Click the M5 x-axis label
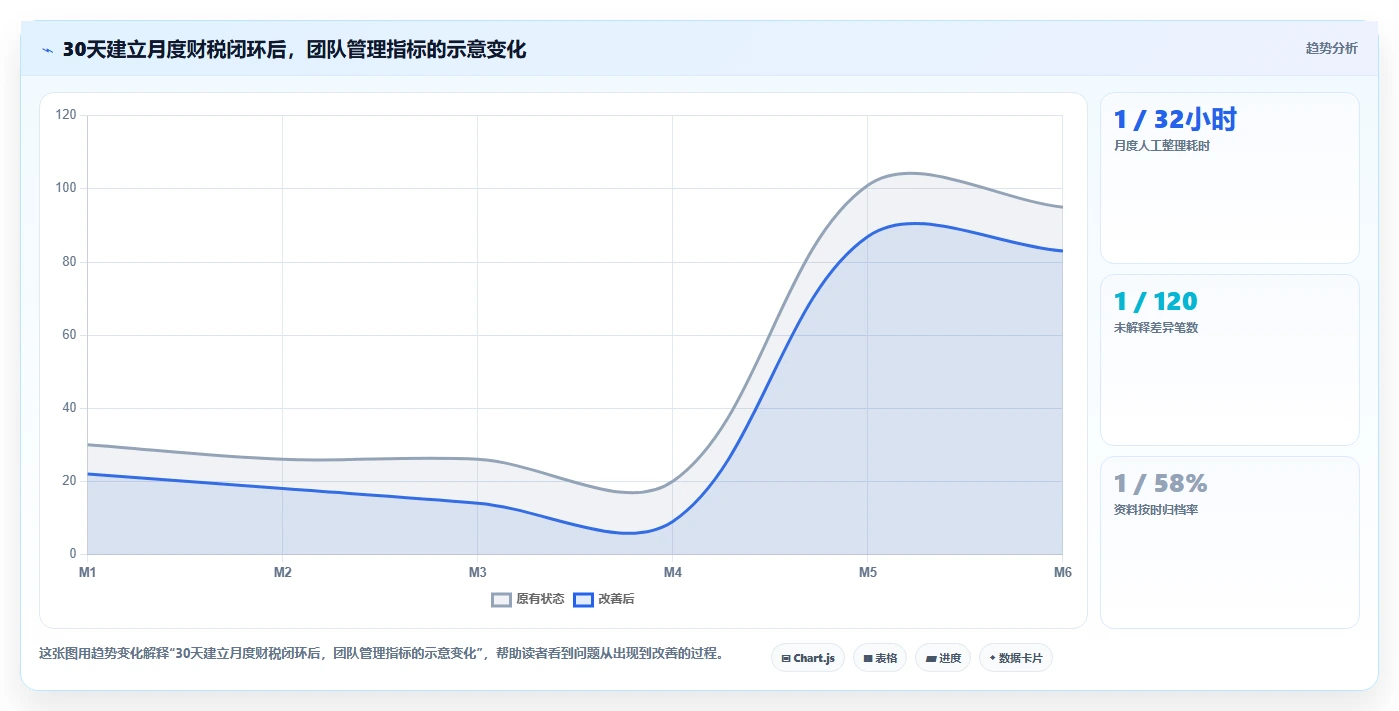Viewport: 1399px width, 711px height. click(868, 572)
